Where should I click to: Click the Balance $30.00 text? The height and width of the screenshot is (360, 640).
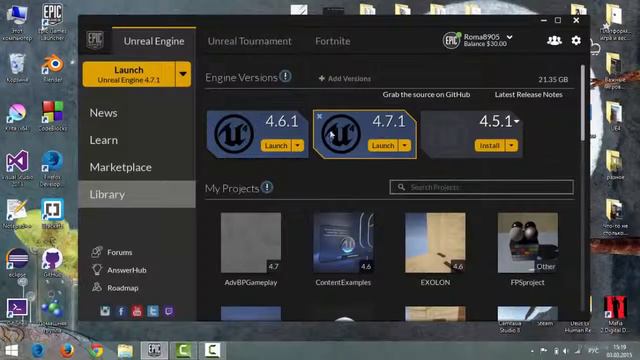click(x=485, y=44)
